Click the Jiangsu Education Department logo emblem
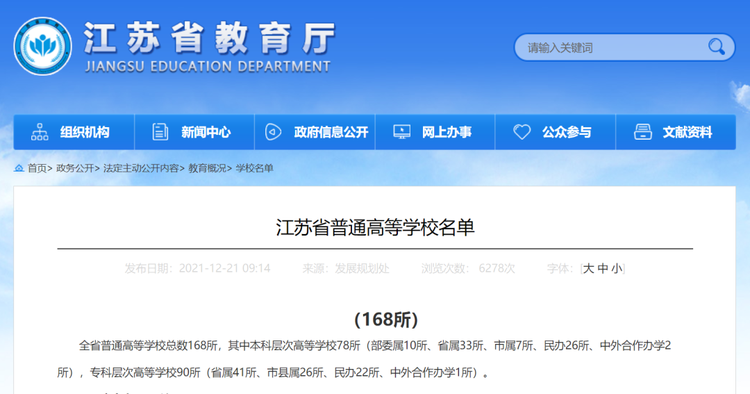The height and width of the screenshot is (394, 750). [43, 46]
